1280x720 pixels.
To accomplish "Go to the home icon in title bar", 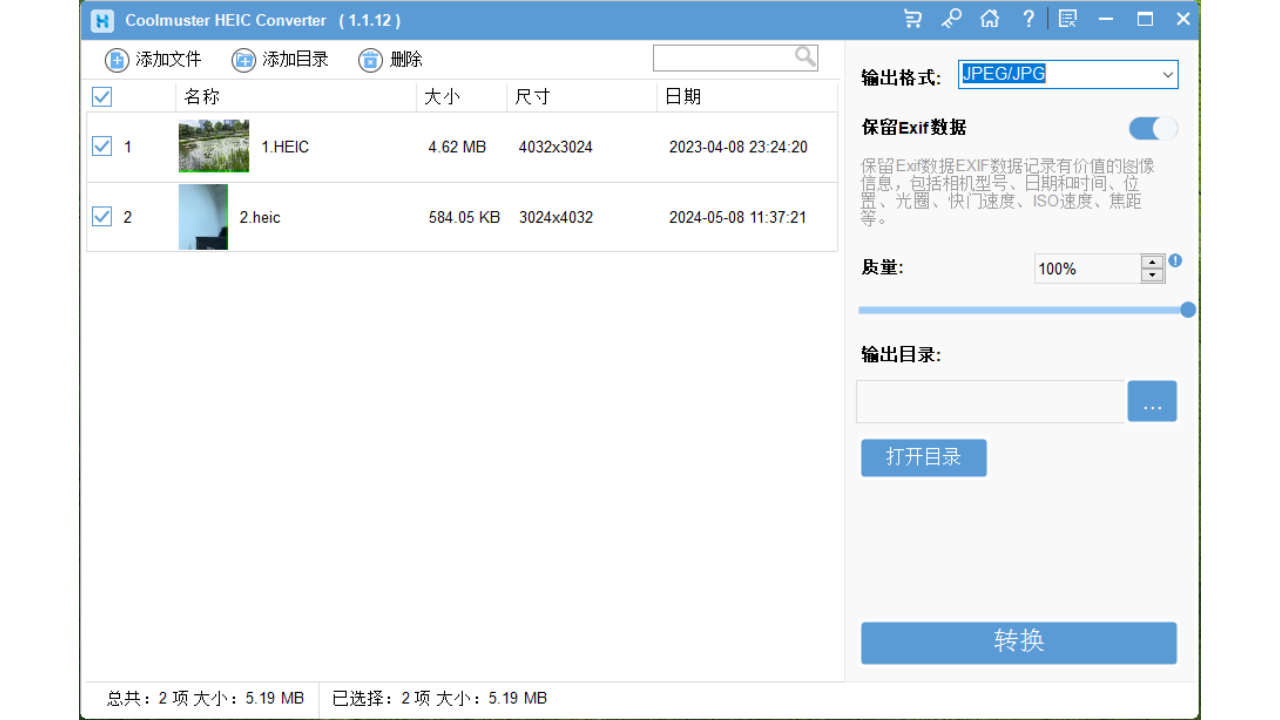I will click(990, 19).
